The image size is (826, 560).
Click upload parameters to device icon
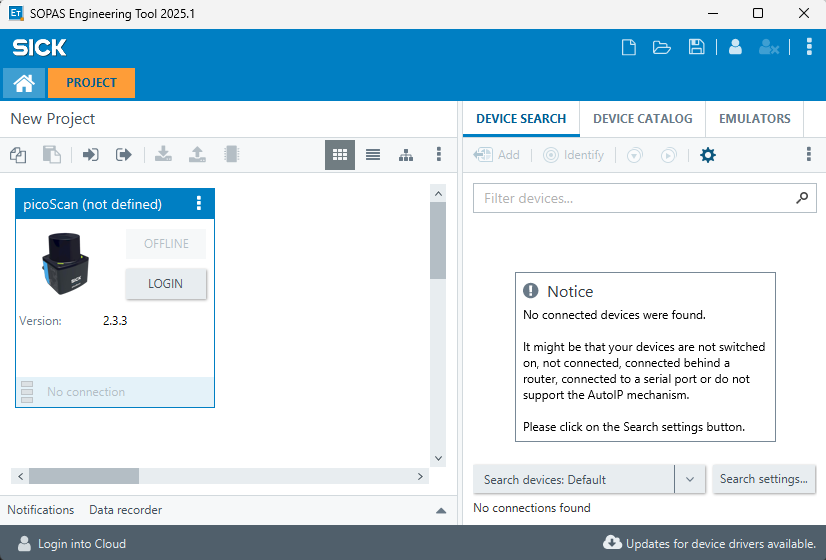pyautogui.click(x=197, y=154)
